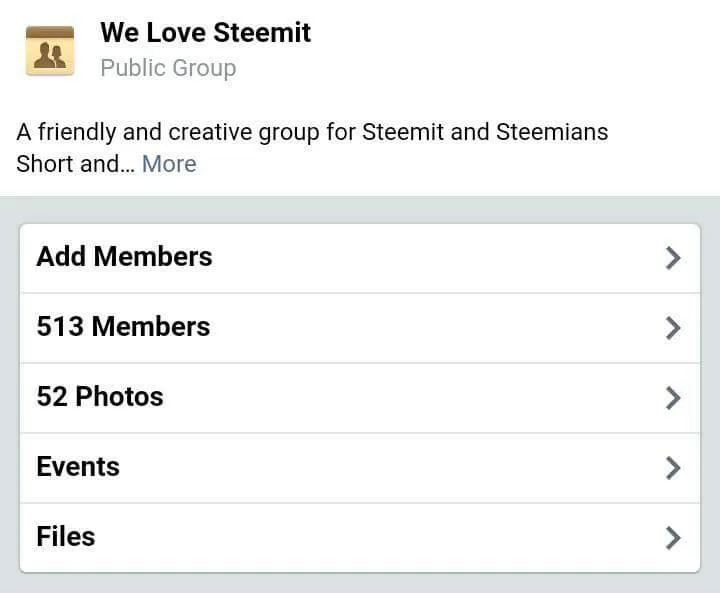720x593 pixels.
Task: Open the group's Files section
Action: pyautogui.click(x=360, y=537)
